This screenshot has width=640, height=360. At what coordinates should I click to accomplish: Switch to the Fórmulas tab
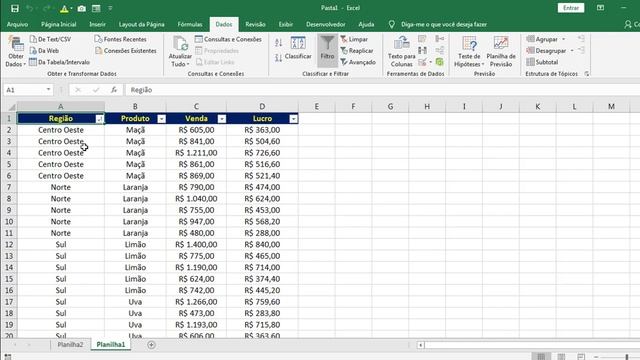click(x=190, y=24)
